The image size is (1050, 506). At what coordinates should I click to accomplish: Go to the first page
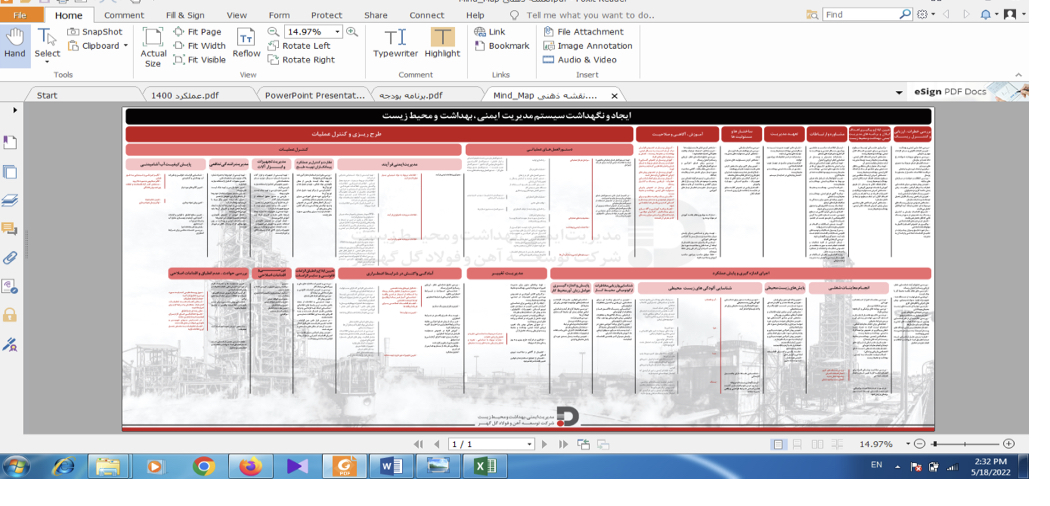click(x=419, y=444)
